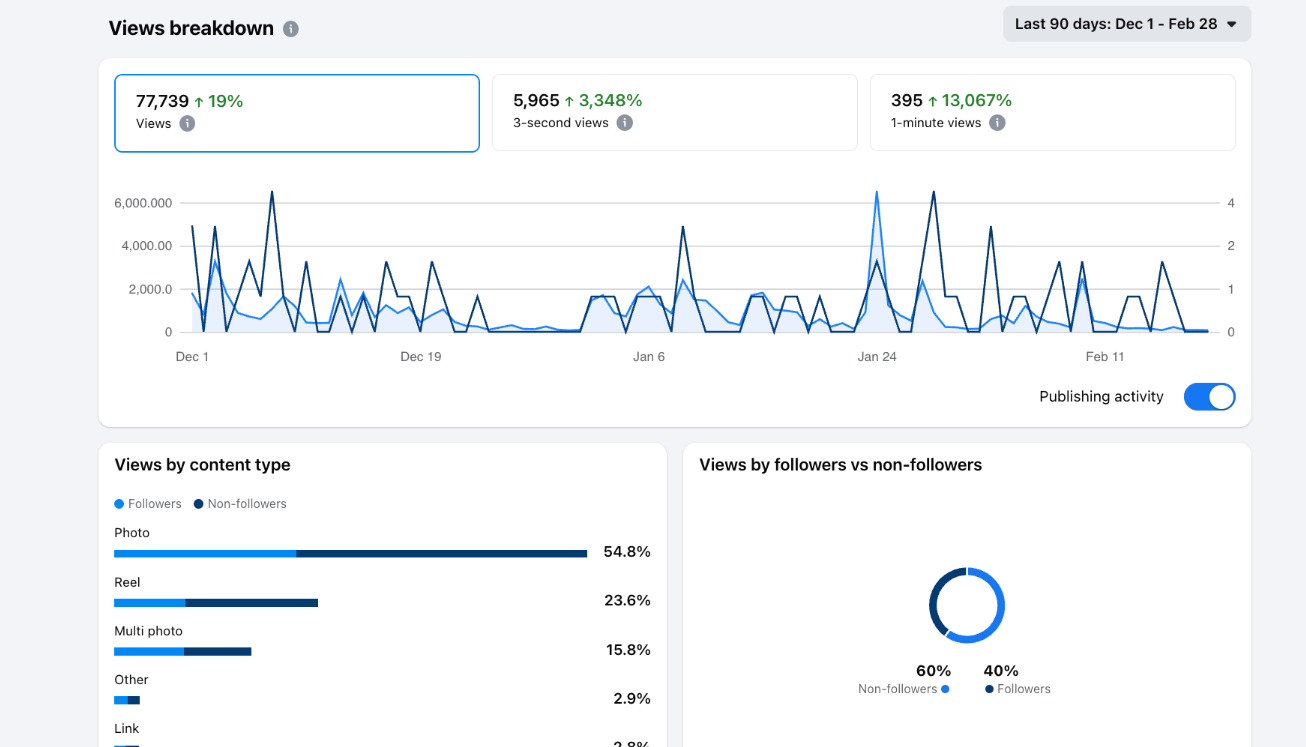This screenshot has height=747, width=1306.
Task: Click the Multi photo views bar
Action: pyautogui.click(x=182, y=652)
